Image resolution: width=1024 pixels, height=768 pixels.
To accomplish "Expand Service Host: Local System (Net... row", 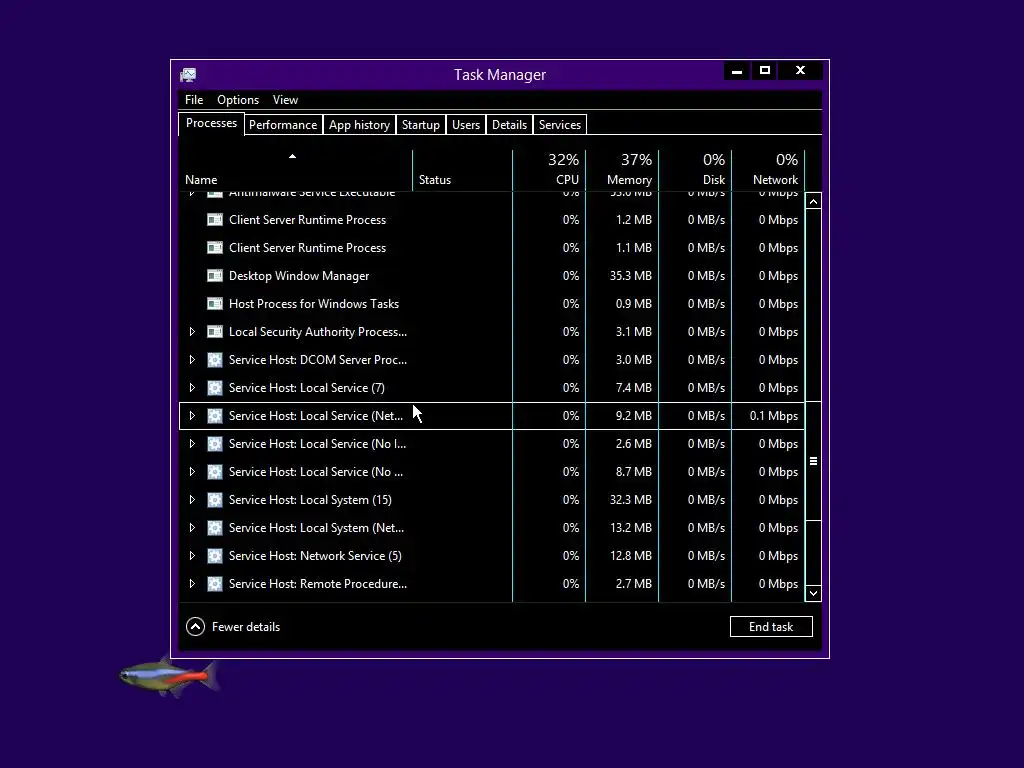I will tap(192, 528).
